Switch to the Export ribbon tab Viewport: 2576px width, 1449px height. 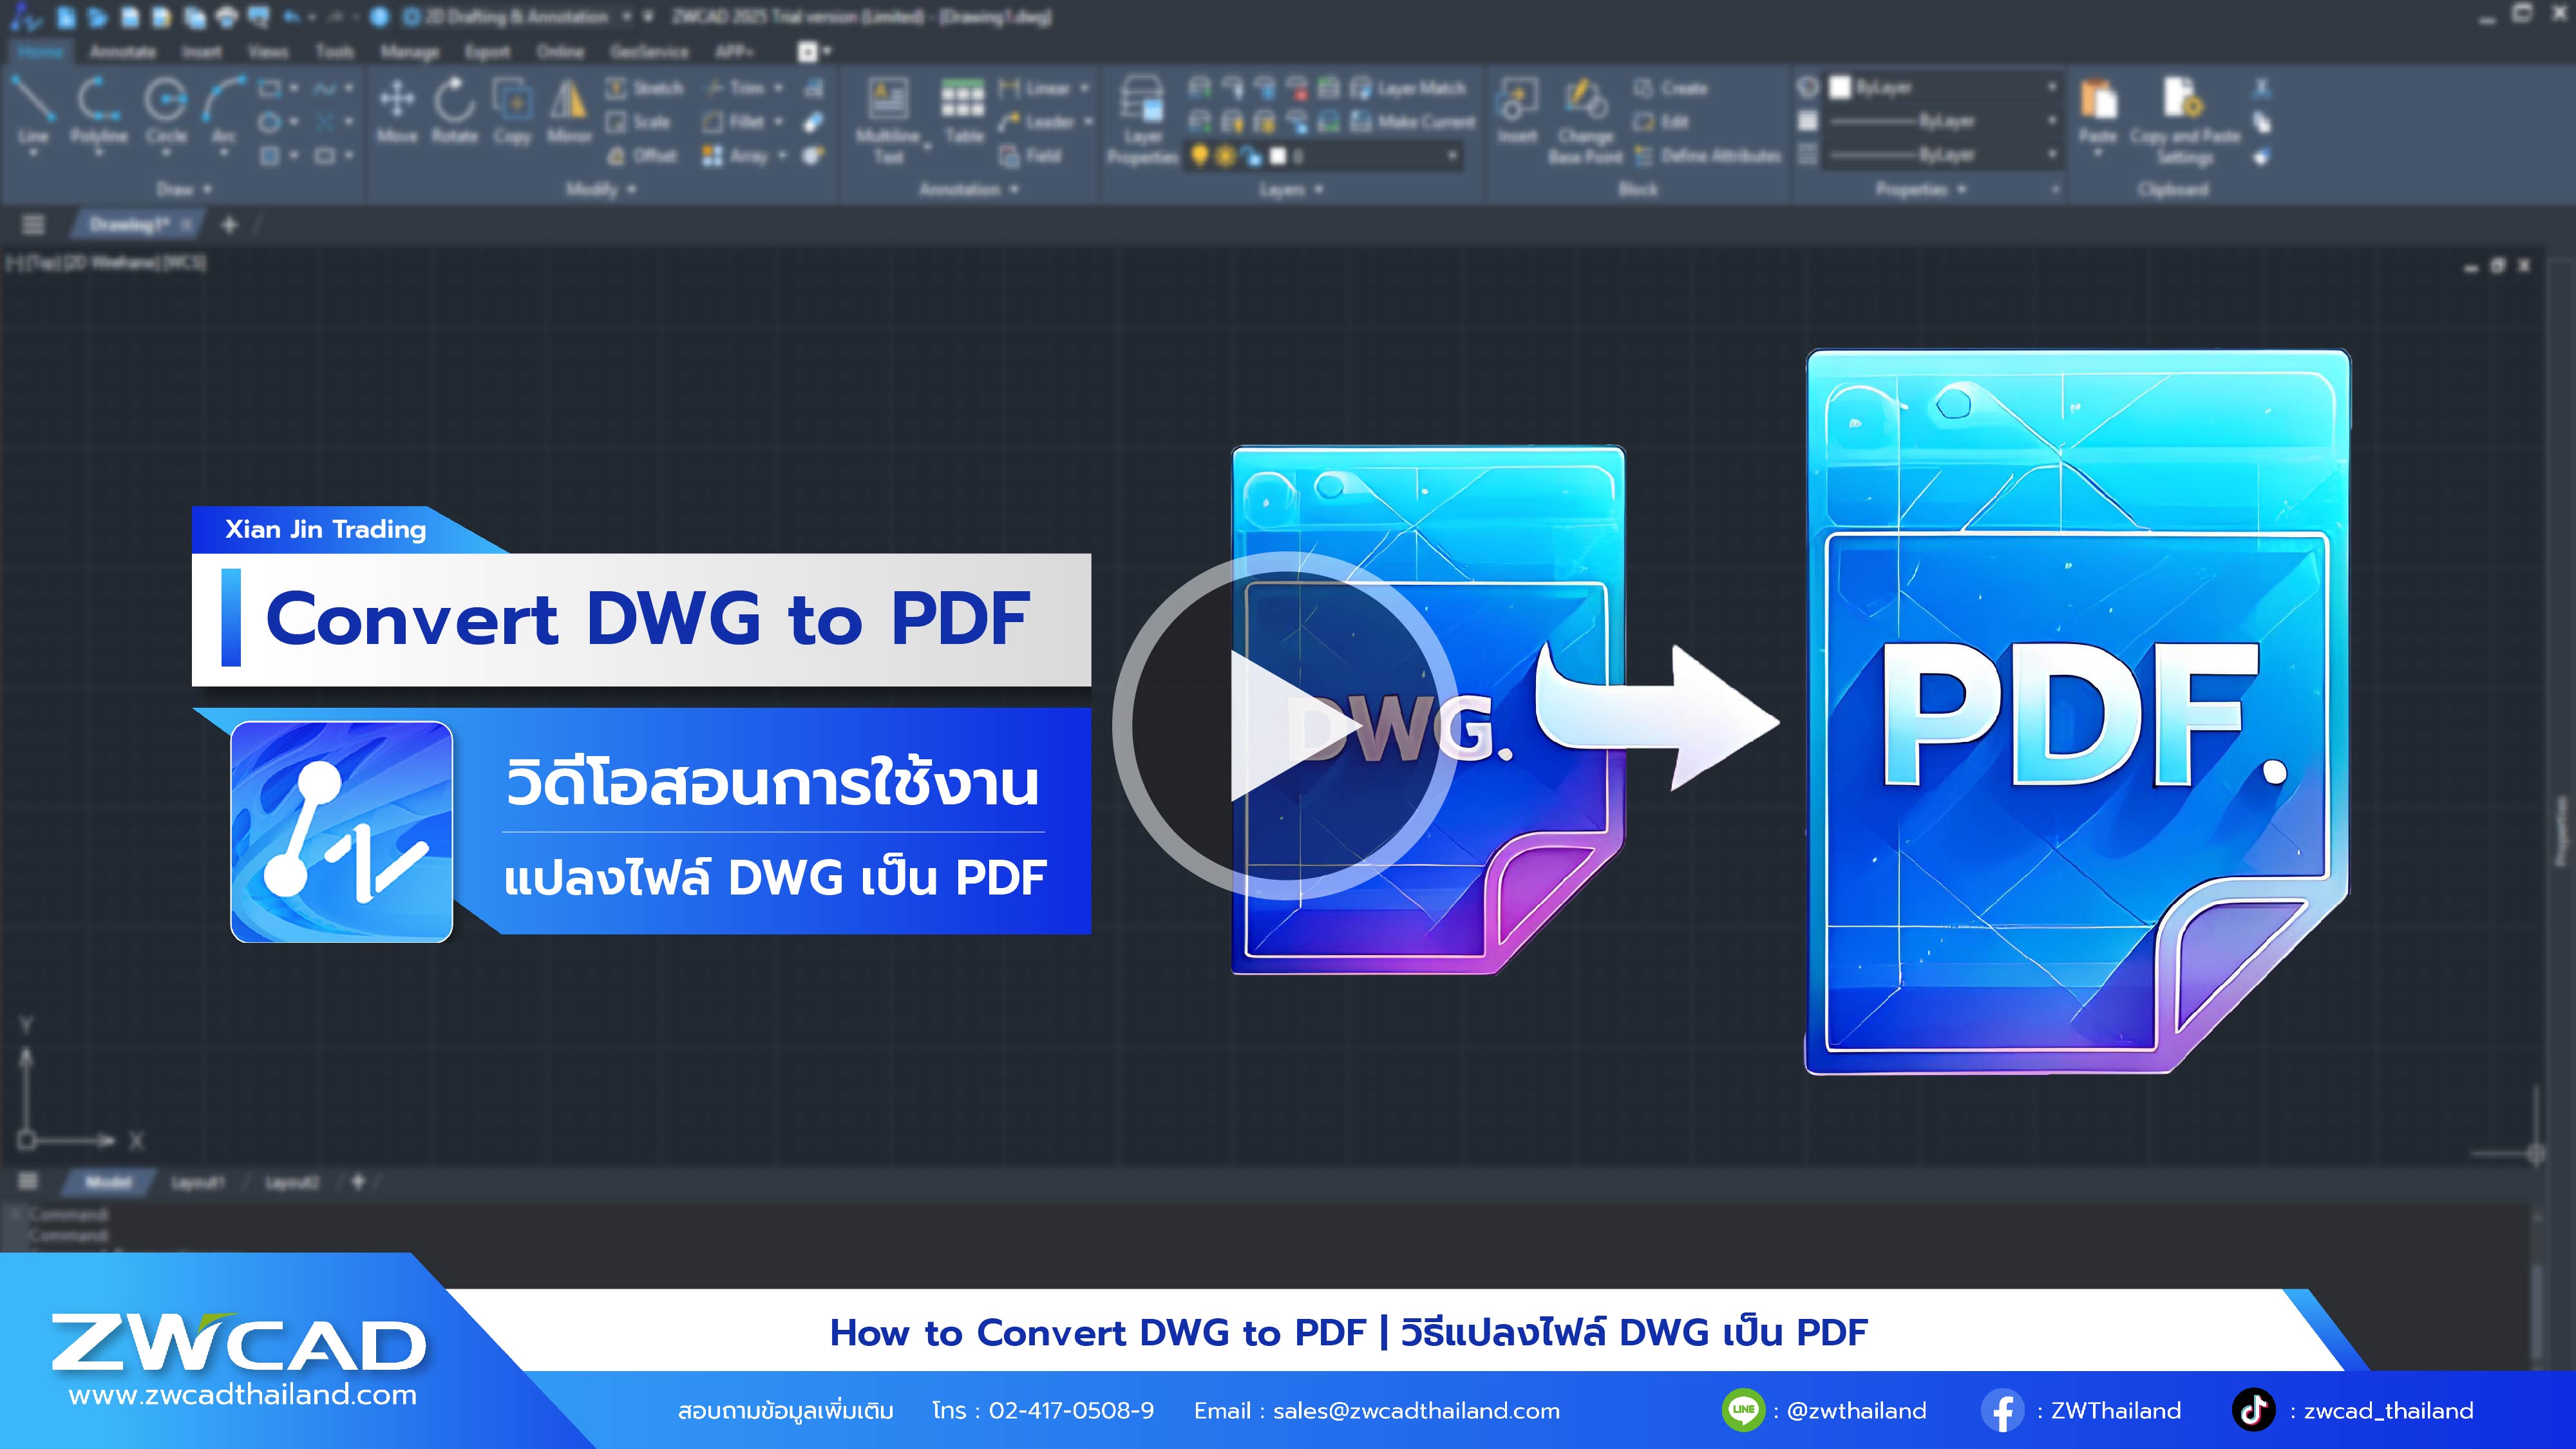point(487,51)
